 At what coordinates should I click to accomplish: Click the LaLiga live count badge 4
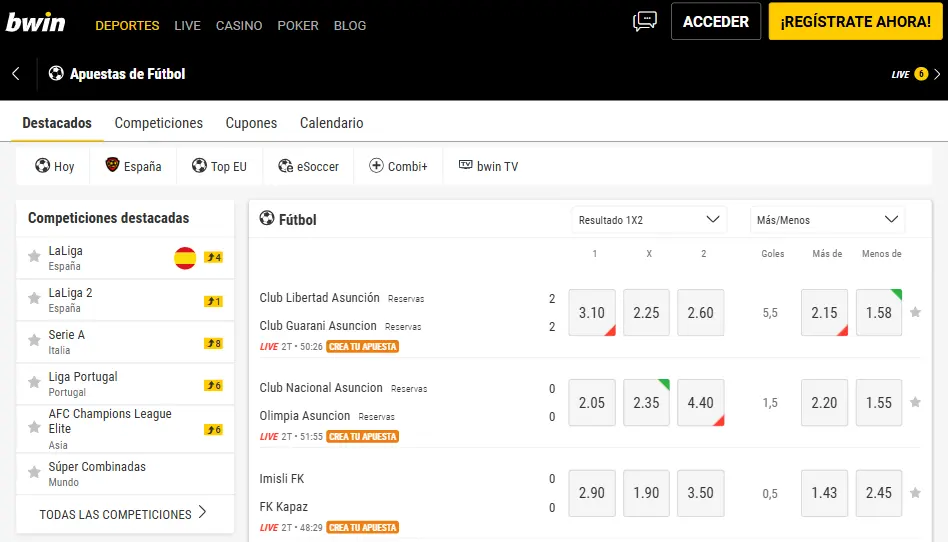click(x=213, y=257)
